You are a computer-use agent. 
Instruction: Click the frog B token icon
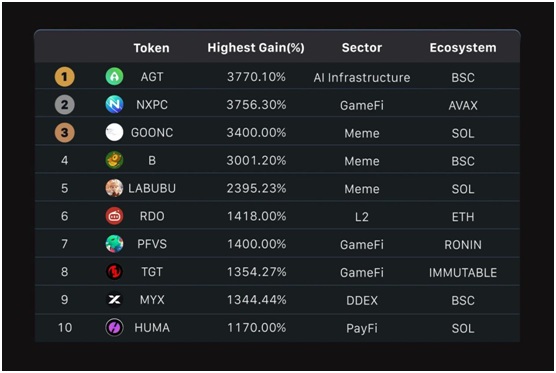coord(114,160)
